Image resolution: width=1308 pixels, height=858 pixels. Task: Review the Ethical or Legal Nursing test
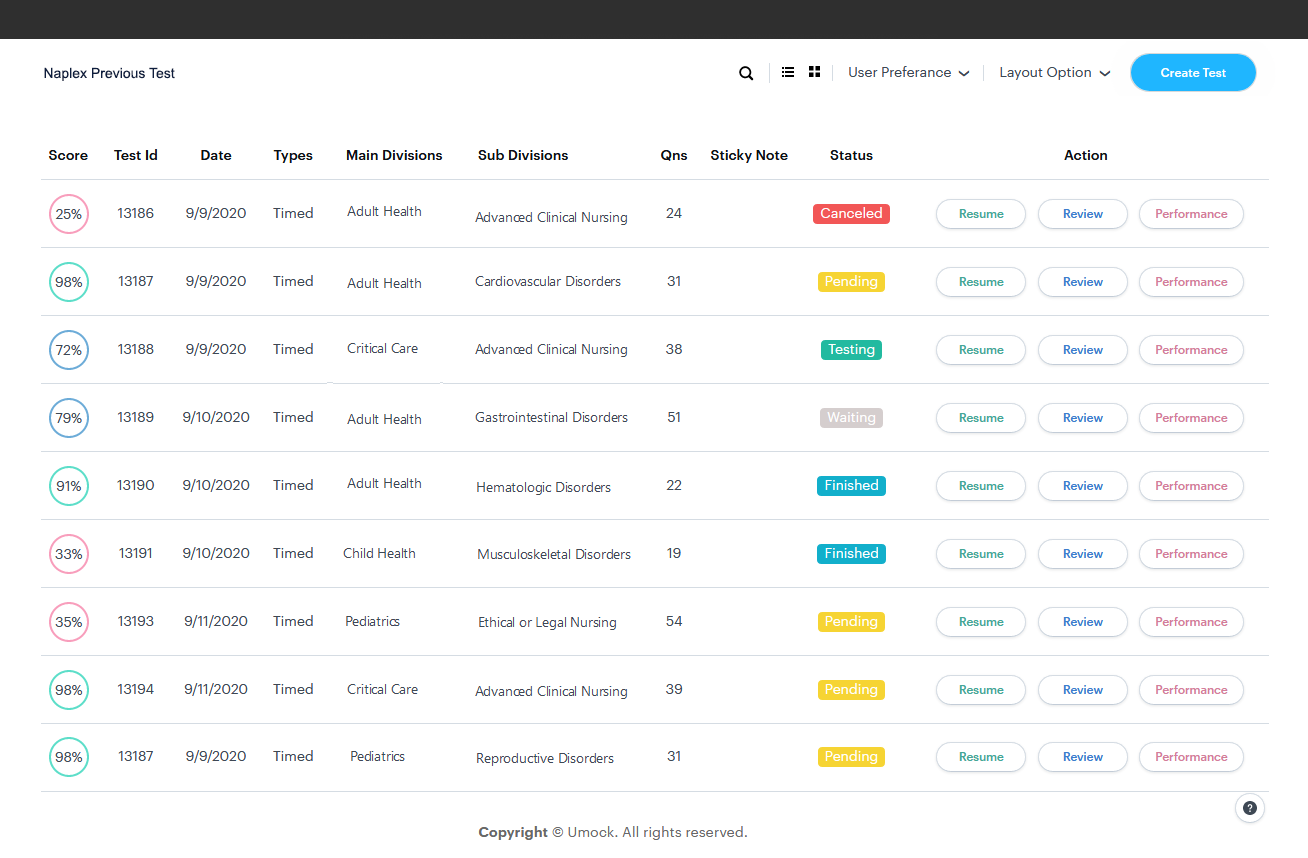(x=1083, y=622)
